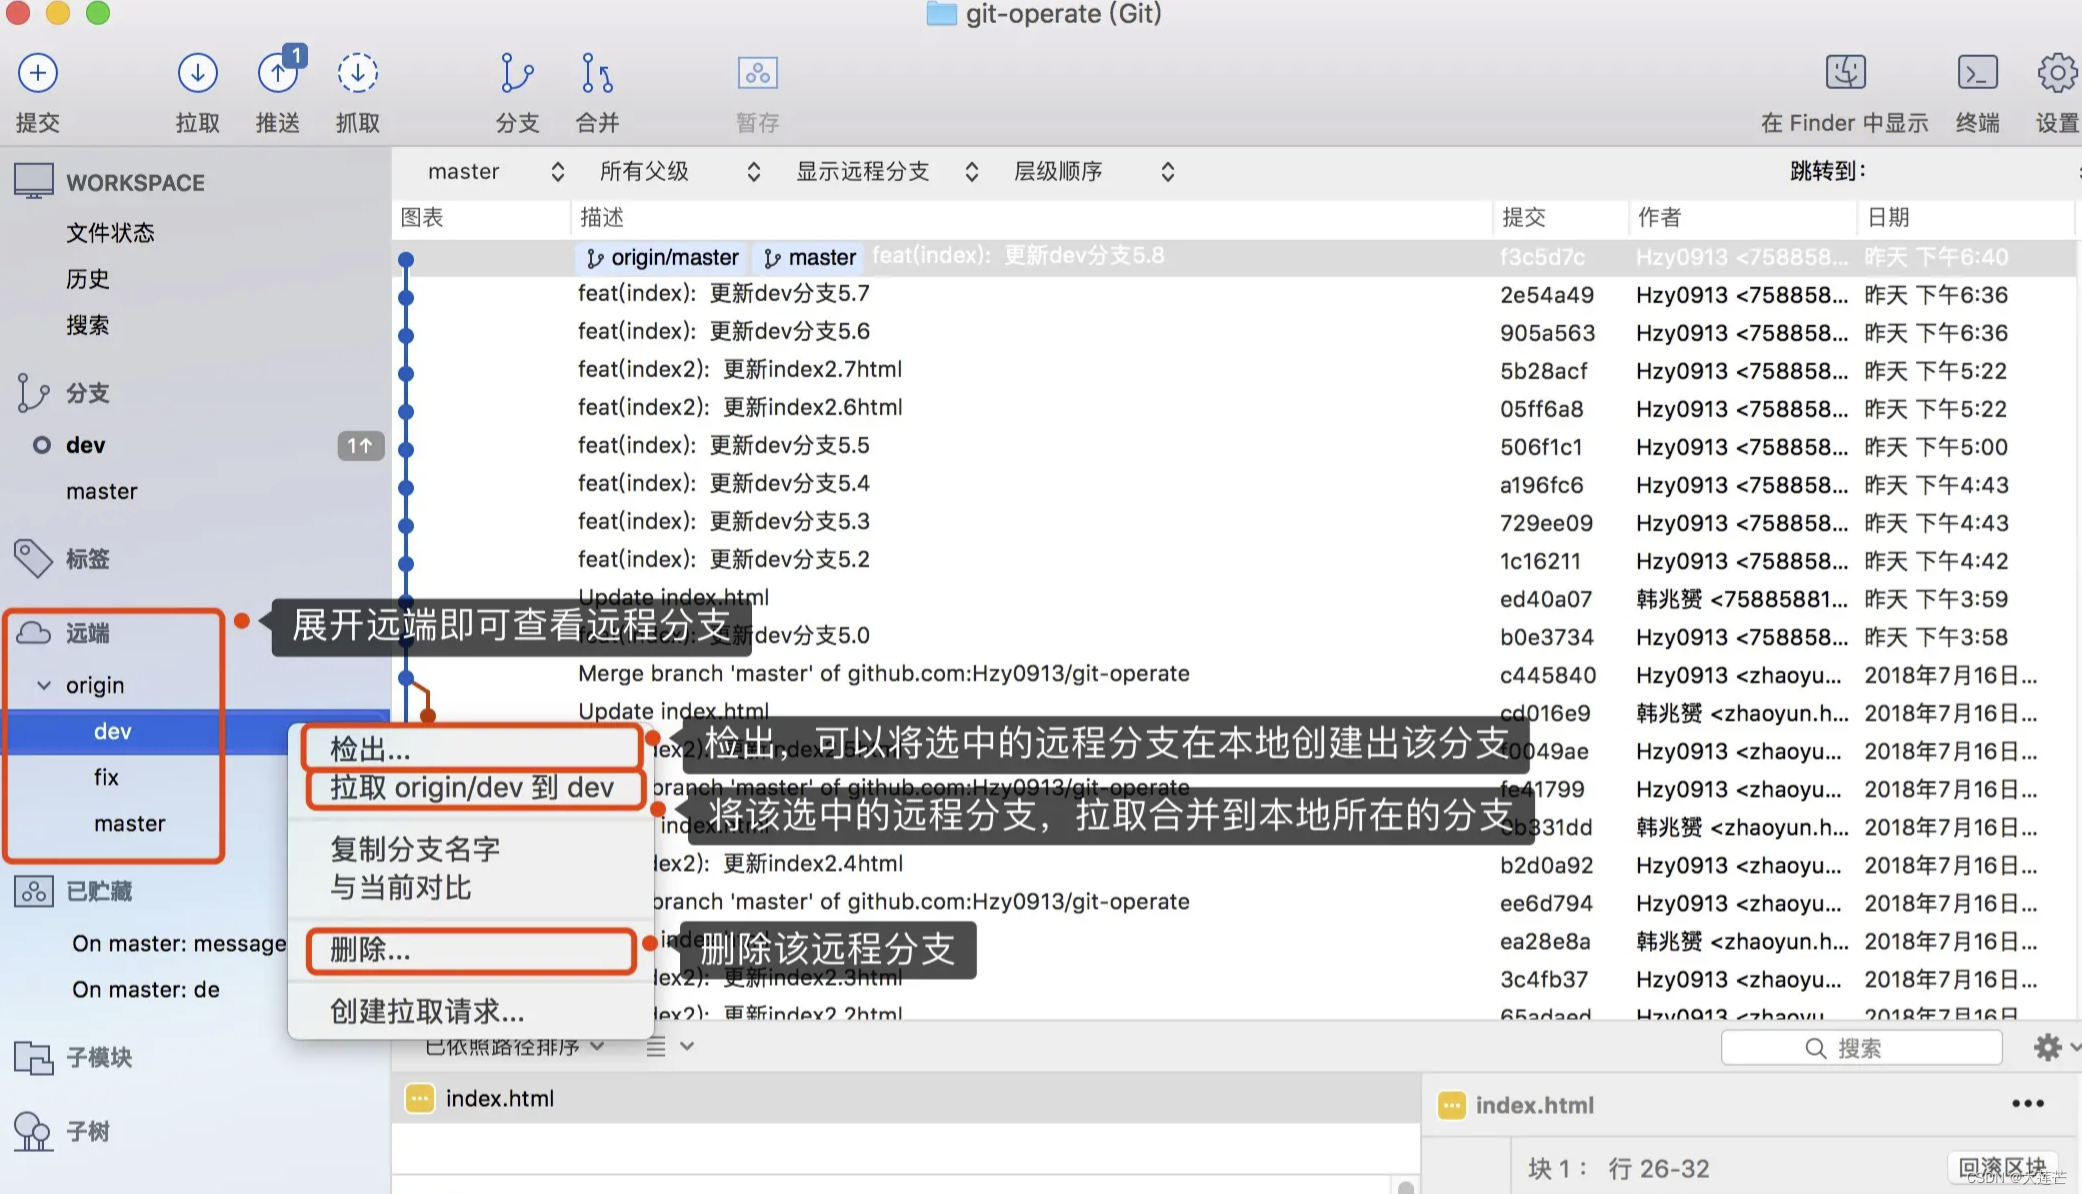
Task: Click the 合并 (Merge) toolbar icon
Action: click(595, 73)
